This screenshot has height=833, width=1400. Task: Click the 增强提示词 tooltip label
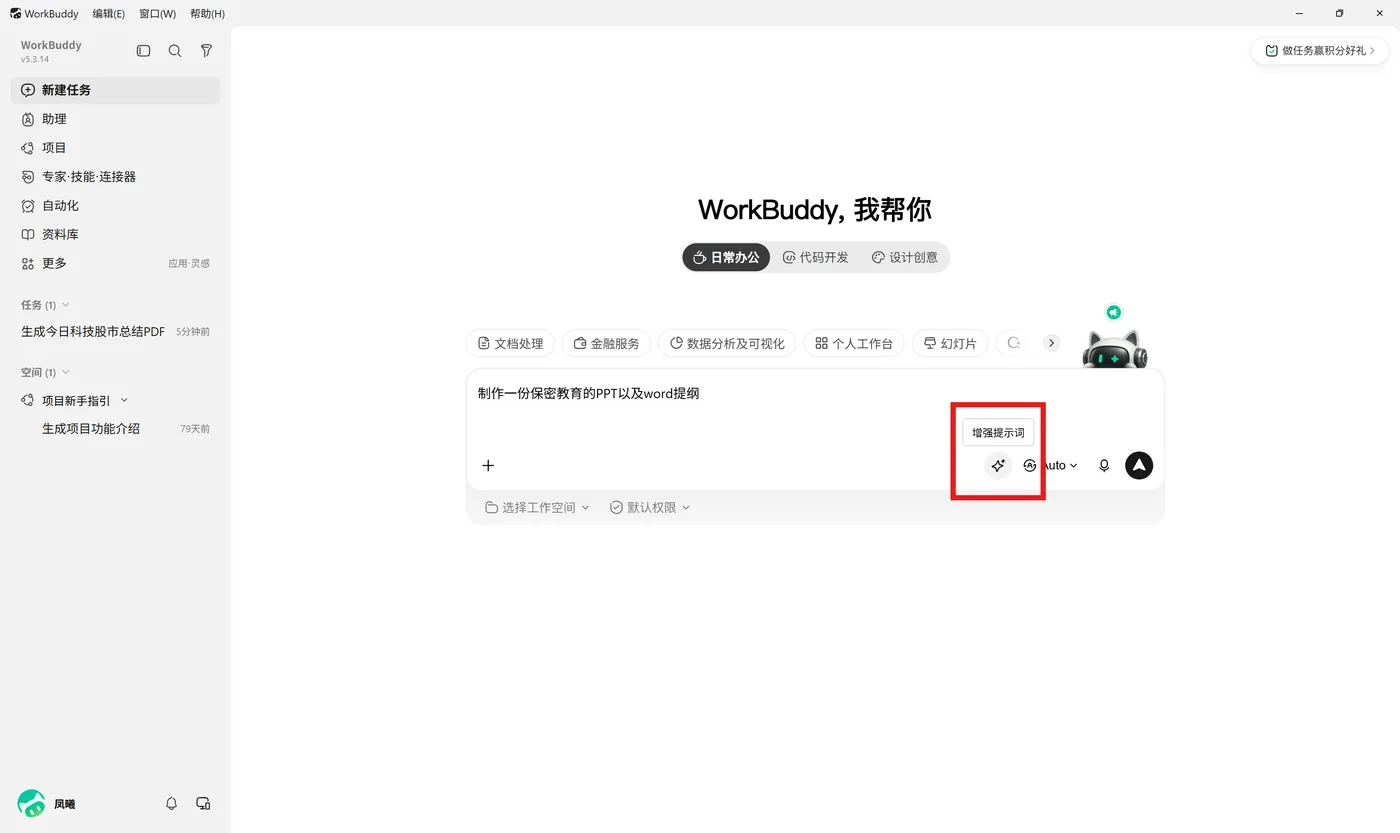click(998, 433)
